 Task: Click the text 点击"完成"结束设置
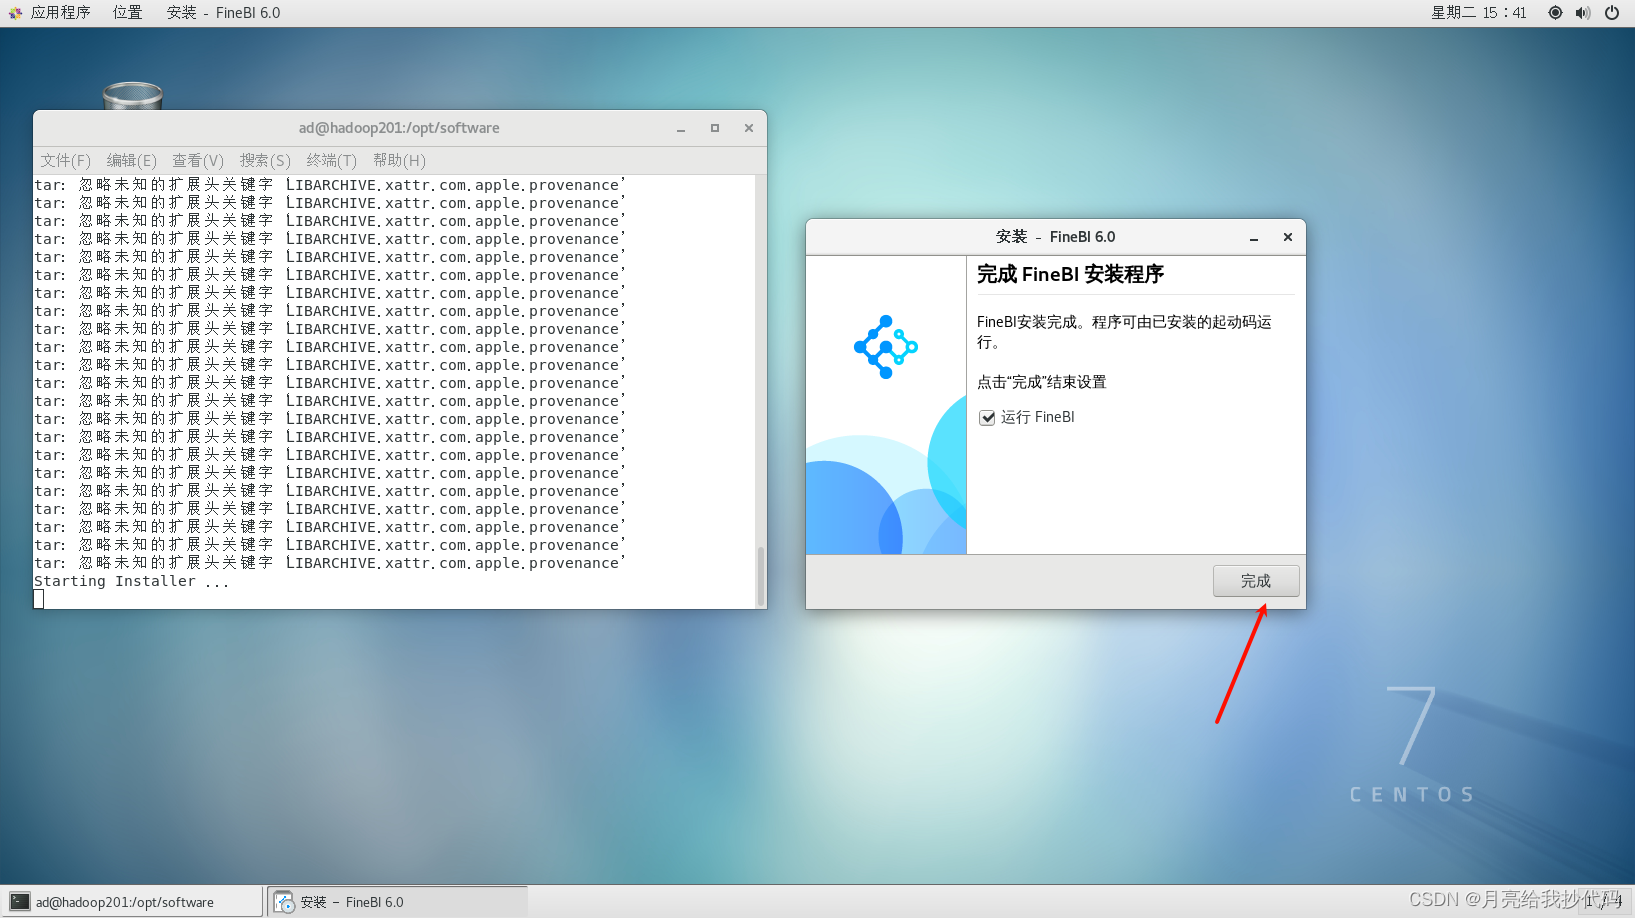(1042, 382)
